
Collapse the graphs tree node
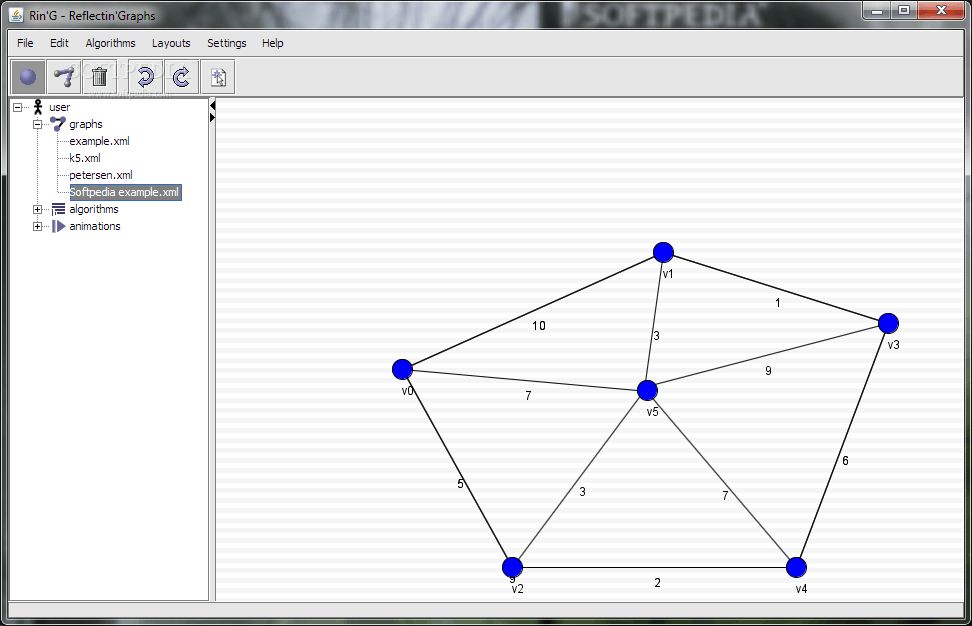pyautogui.click(x=38, y=124)
